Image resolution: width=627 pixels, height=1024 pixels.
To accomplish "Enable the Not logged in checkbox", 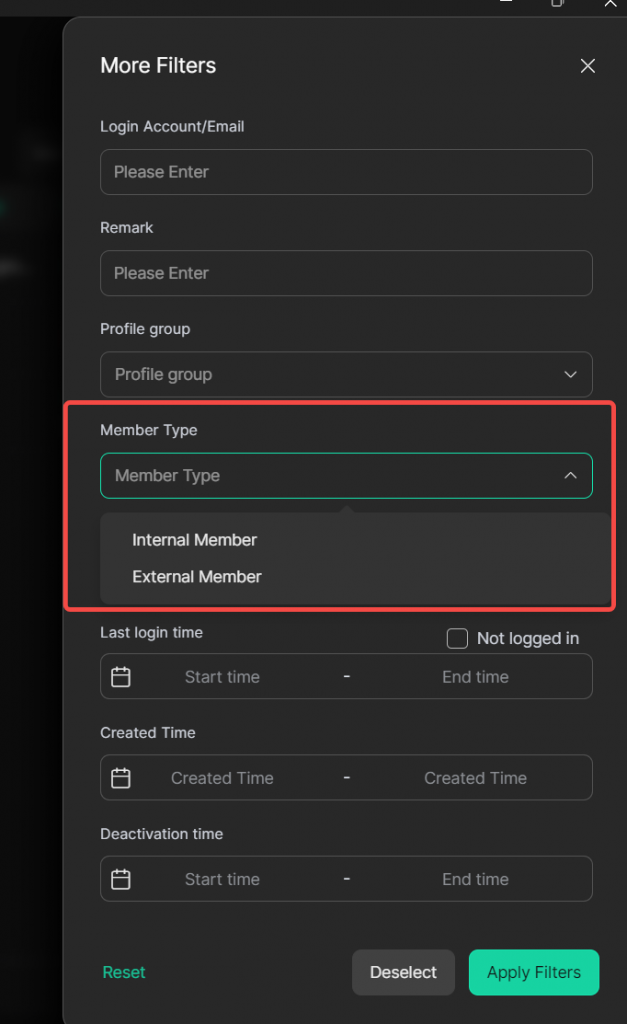I will click(457, 638).
